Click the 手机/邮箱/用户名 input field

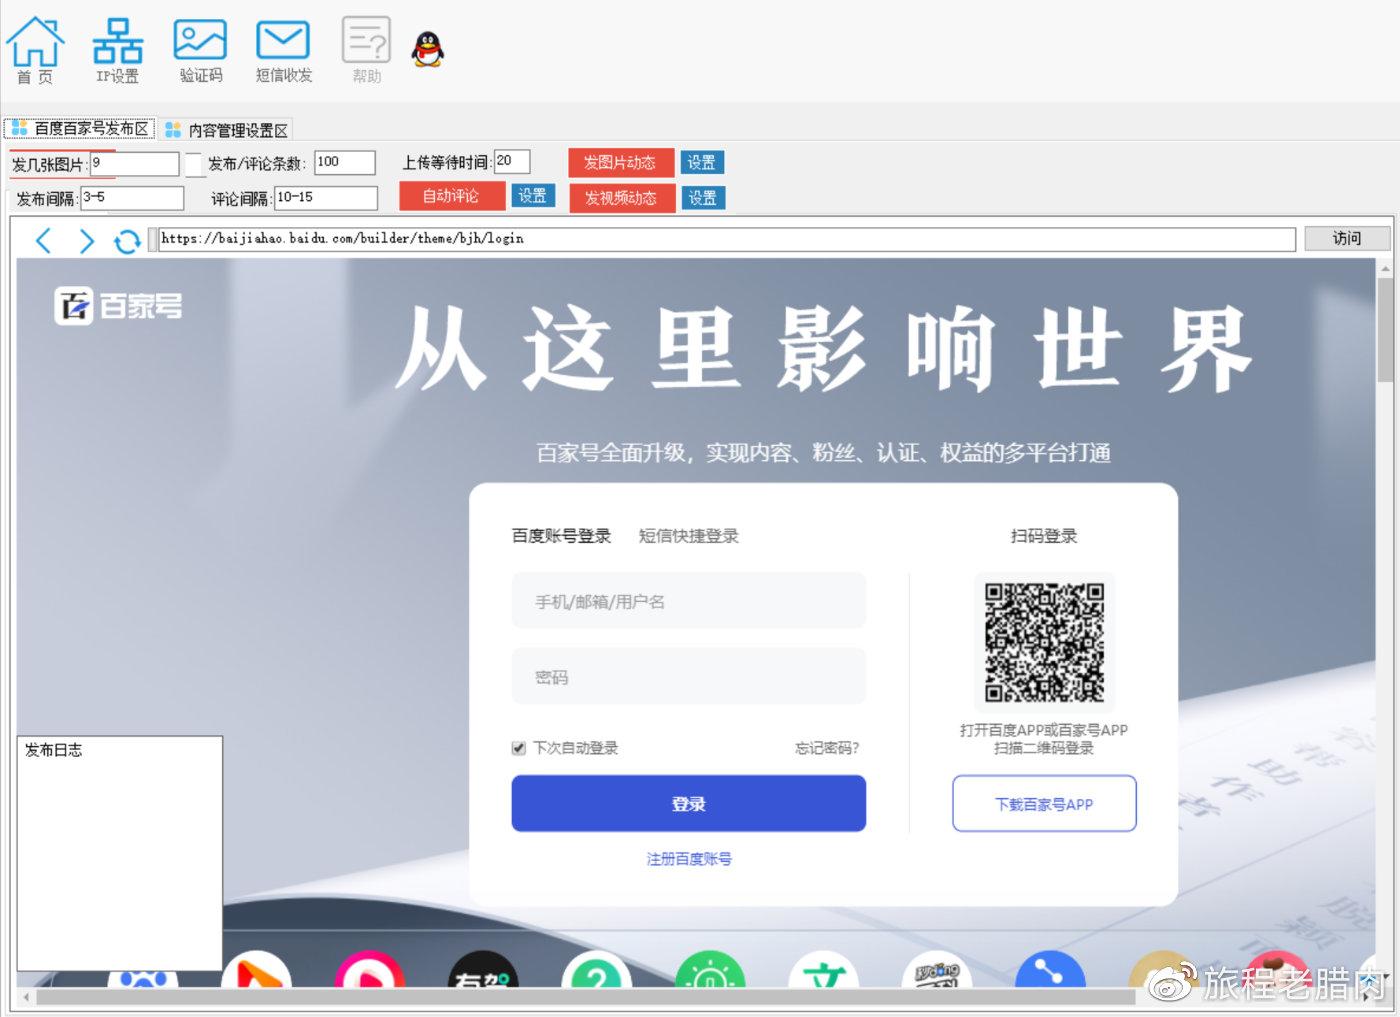pos(688,601)
